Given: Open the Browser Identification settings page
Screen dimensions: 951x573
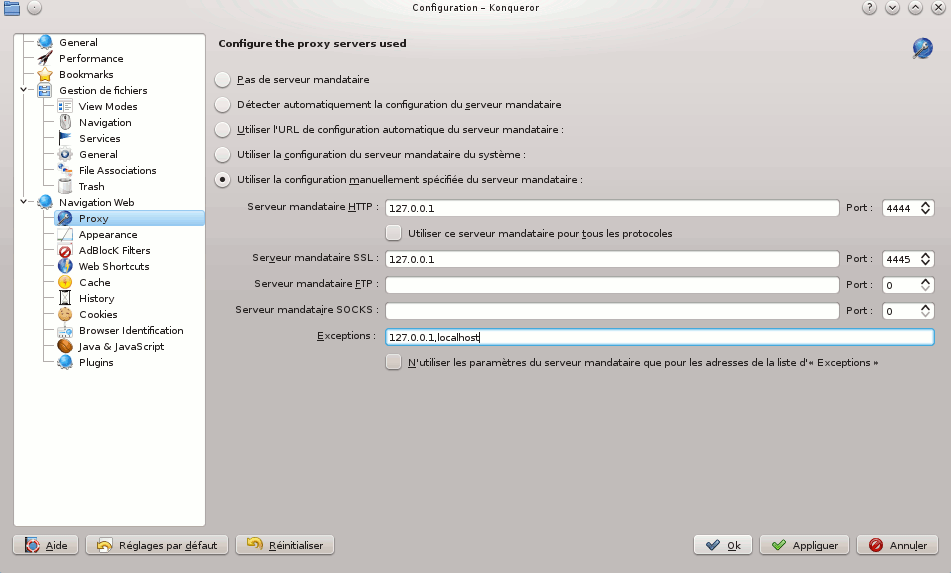Looking at the screenshot, I should click(131, 330).
